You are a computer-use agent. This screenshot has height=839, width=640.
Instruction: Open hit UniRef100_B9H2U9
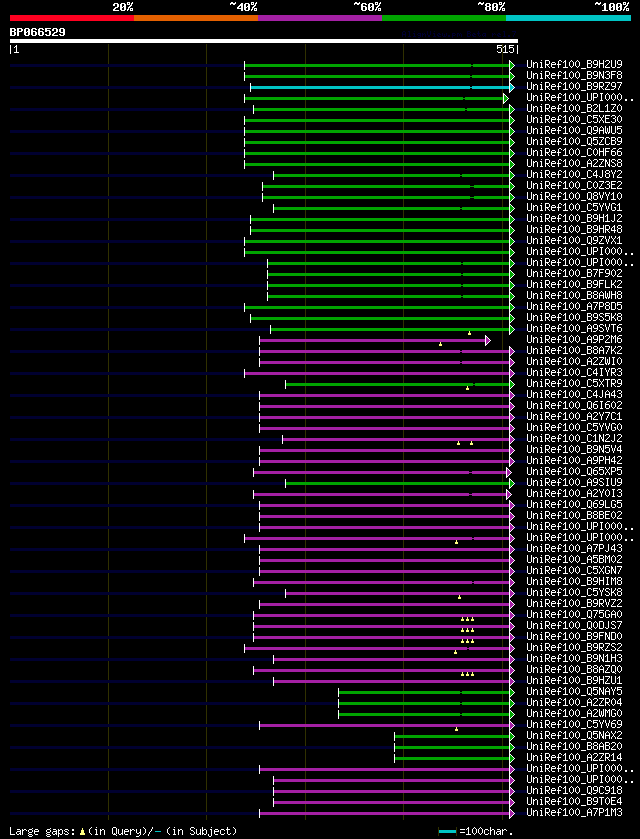pos(574,65)
